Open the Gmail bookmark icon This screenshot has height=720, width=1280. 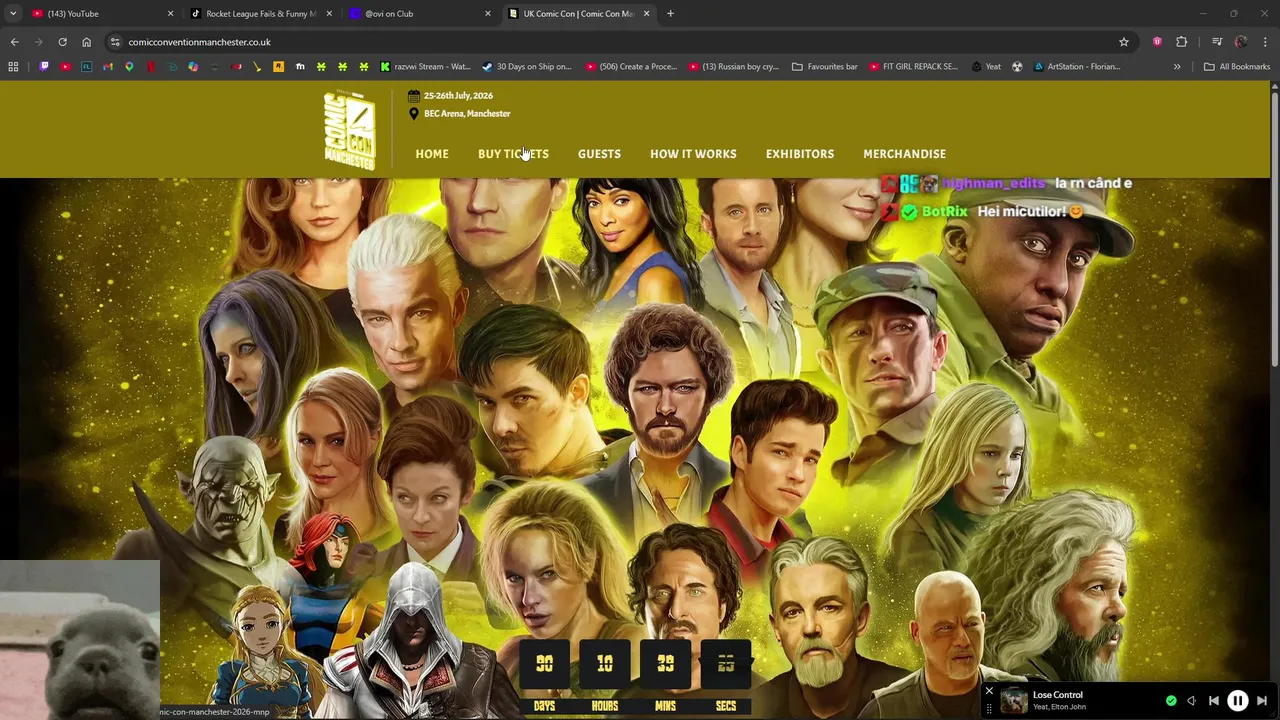point(108,67)
